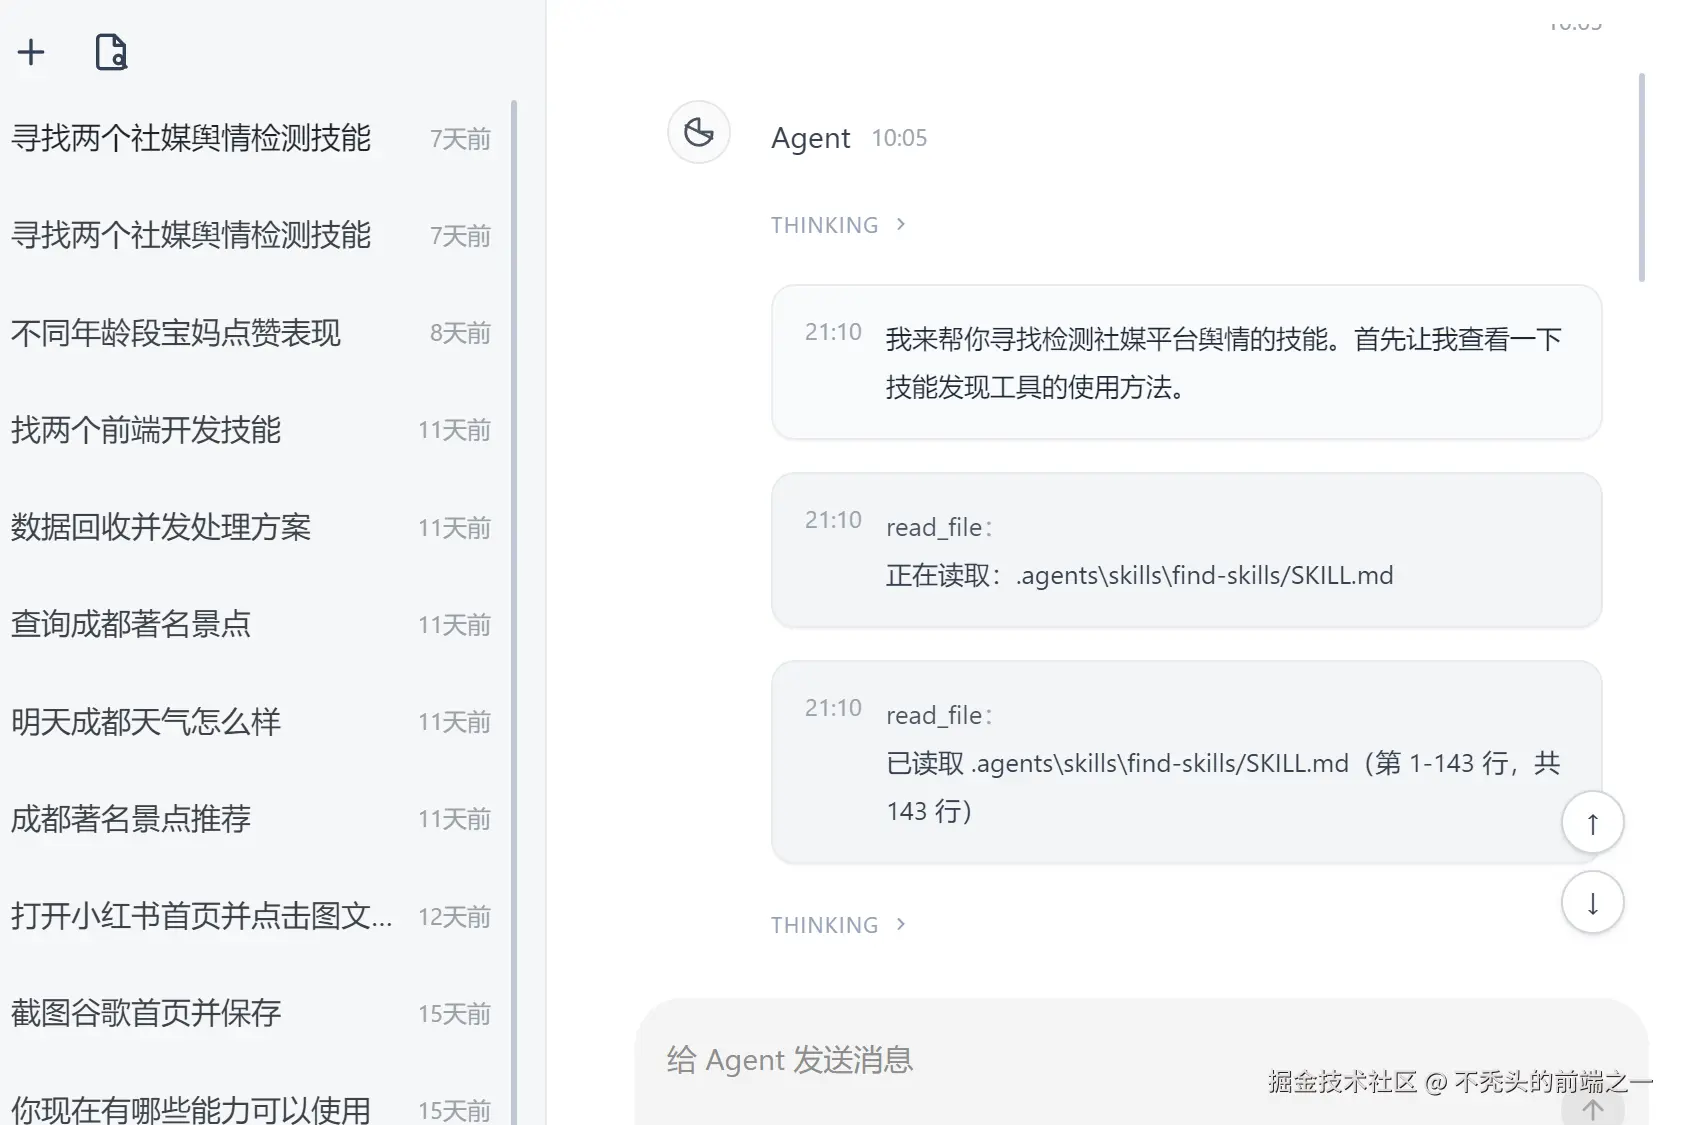Open chat 数据回收并发处理方案

point(251,527)
